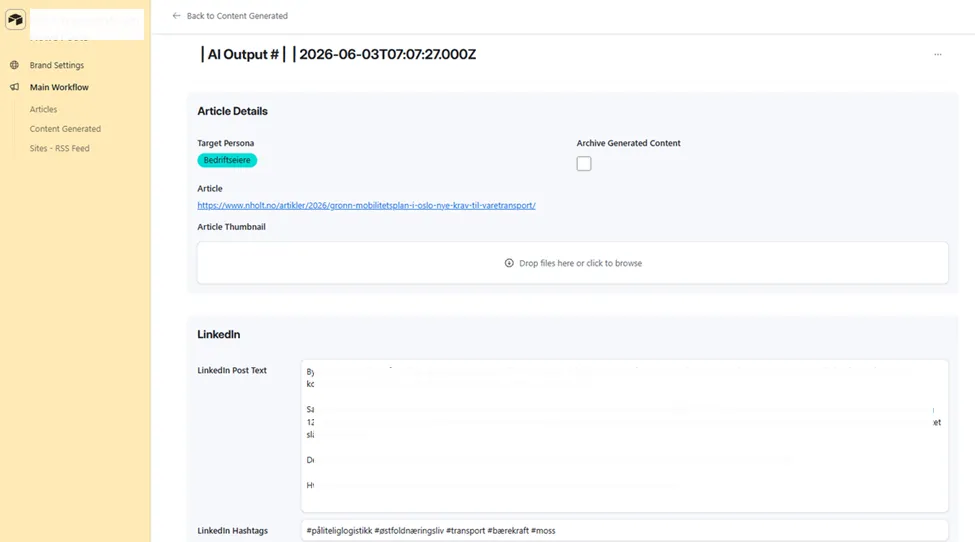Toggle Archive Generated Content checkbox
The height and width of the screenshot is (542, 975).
click(x=584, y=163)
